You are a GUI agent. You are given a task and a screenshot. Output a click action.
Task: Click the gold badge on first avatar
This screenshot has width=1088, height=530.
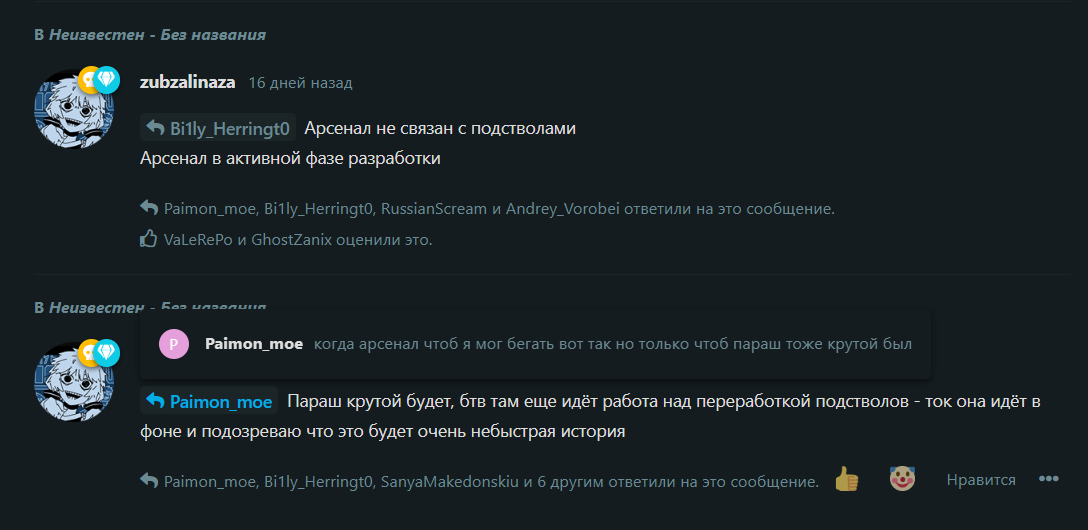click(x=90, y=80)
